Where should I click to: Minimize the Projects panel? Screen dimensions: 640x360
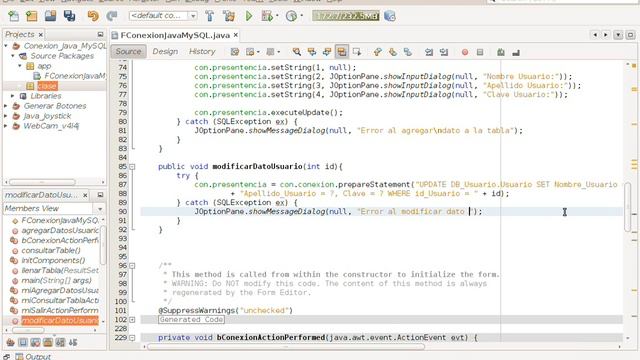tap(100, 35)
